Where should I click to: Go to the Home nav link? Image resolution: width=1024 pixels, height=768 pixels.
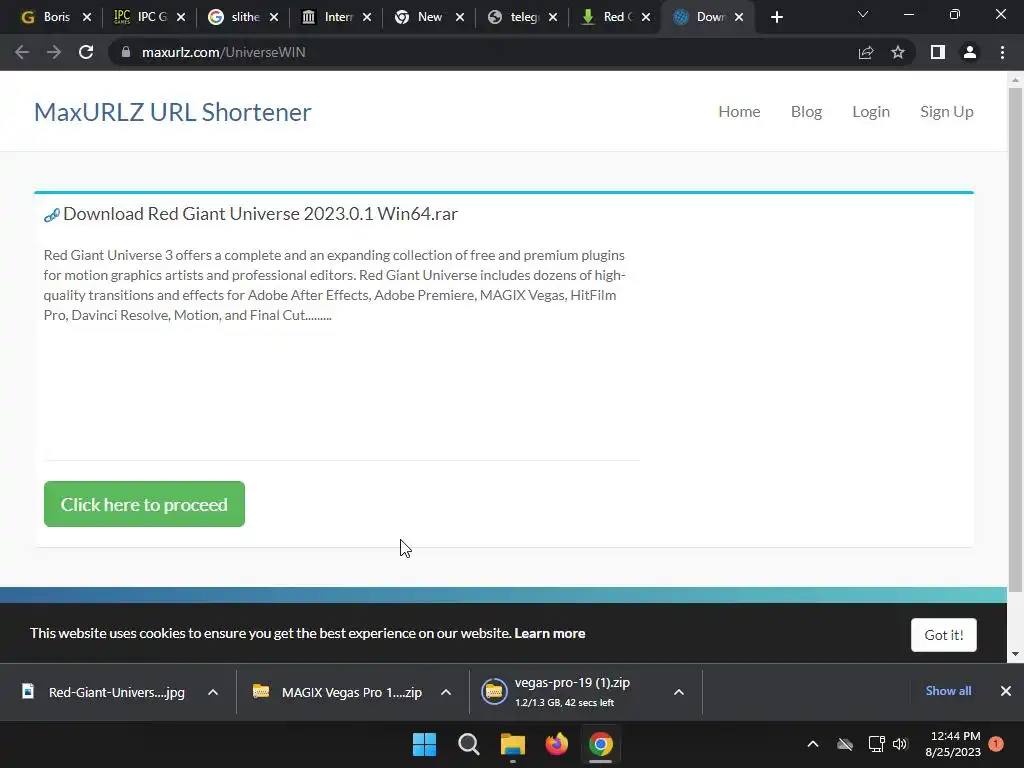pyautogui.click(x=739, y=112)
